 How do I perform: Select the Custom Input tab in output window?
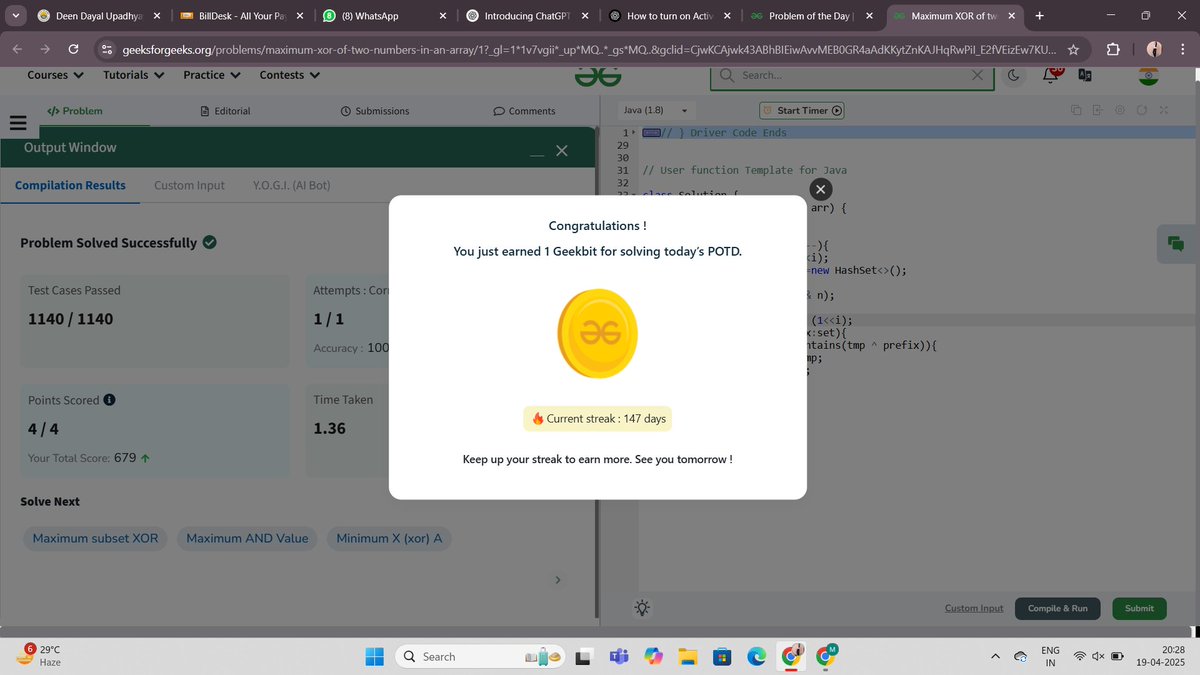pyautogui.click(x=189, y=185)
